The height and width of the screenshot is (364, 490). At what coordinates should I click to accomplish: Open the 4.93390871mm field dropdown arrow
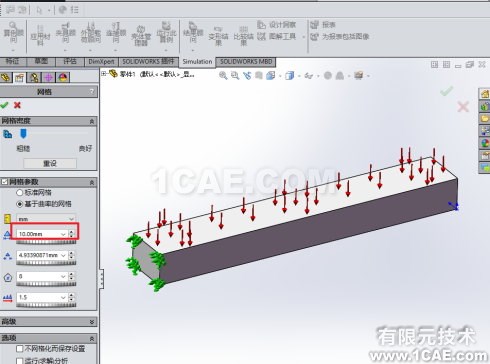[63, 256]
